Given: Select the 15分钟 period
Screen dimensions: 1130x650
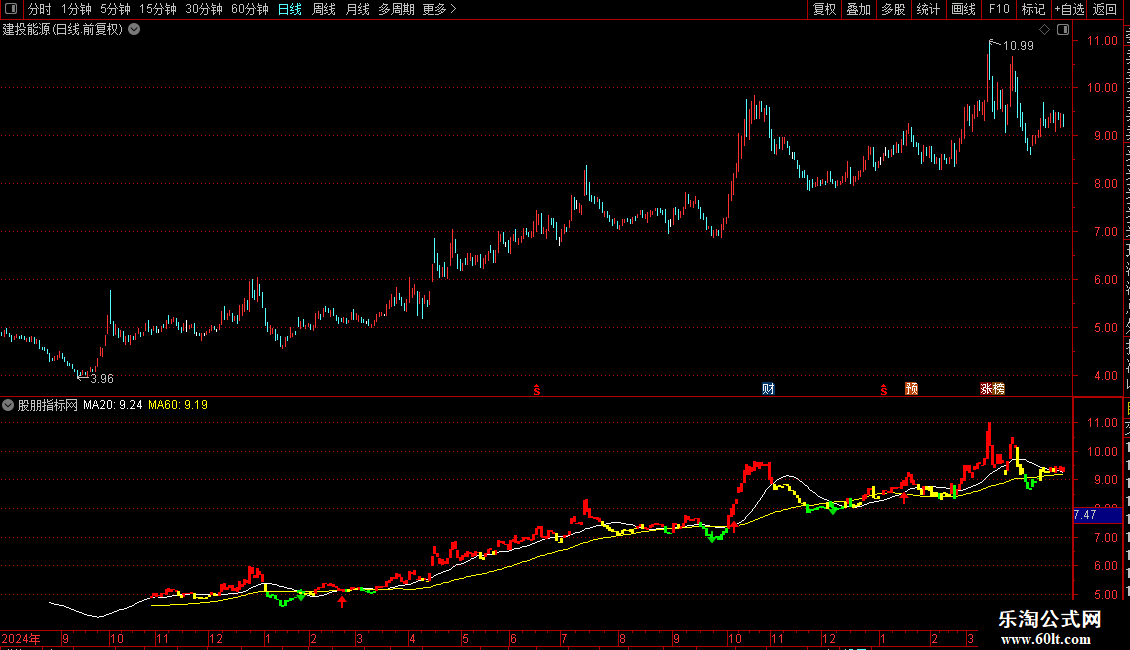Looking at the screenshot, I should [158, 9].
